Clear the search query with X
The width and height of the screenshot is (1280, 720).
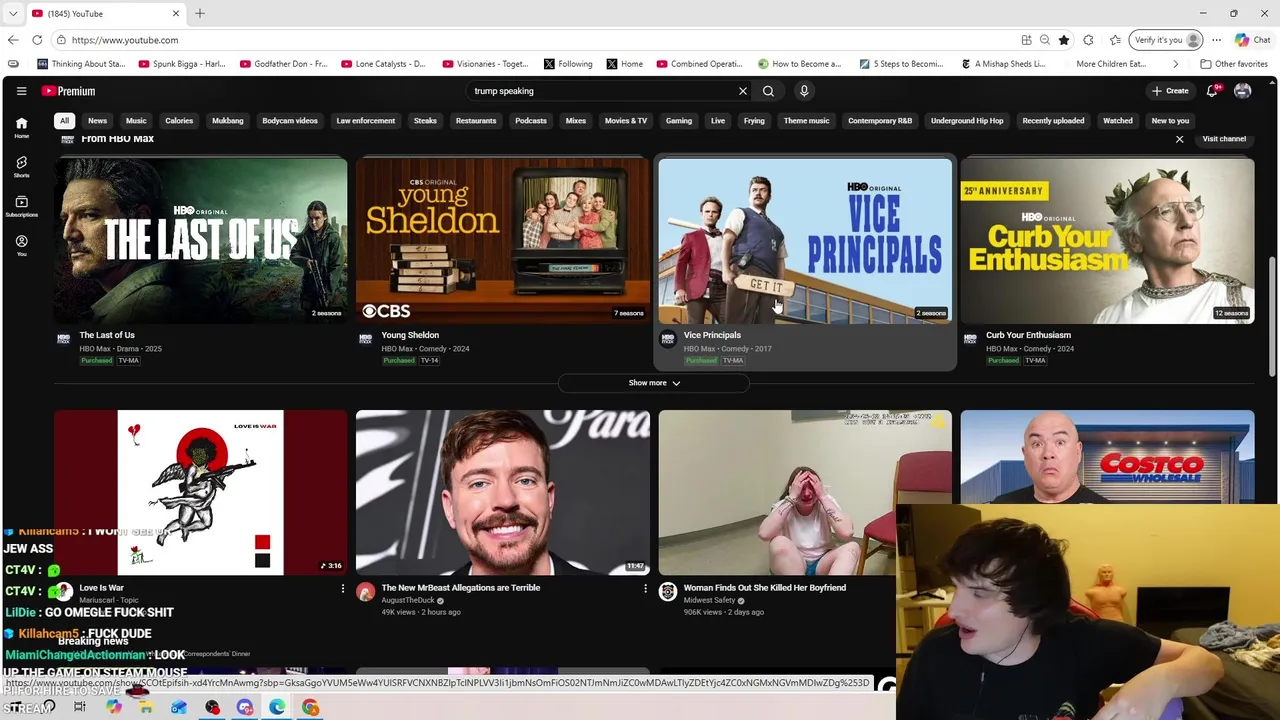click(x=742, y=91)
